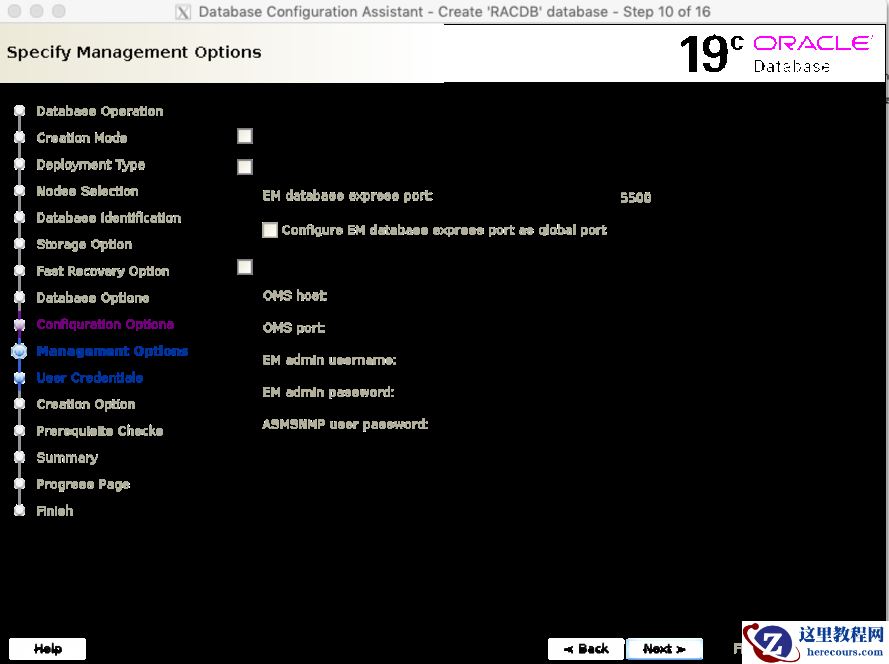
Task: Select Deployment Type in sidebar
Action: tap(91, 164)
